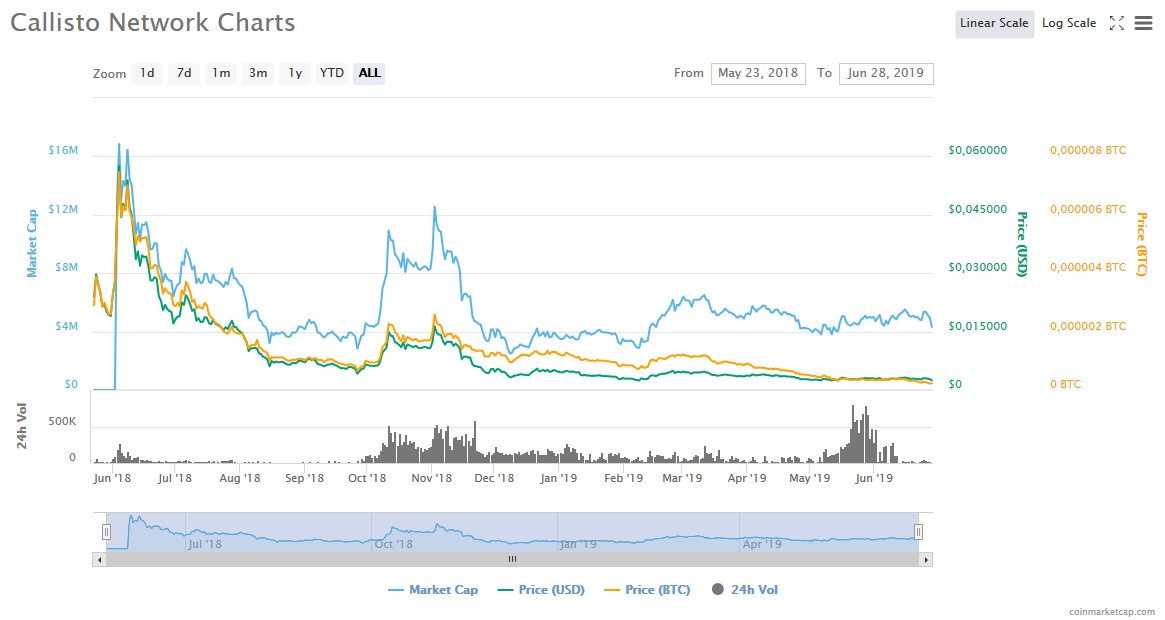Click the 24h Vol axis title

point(22,426)
